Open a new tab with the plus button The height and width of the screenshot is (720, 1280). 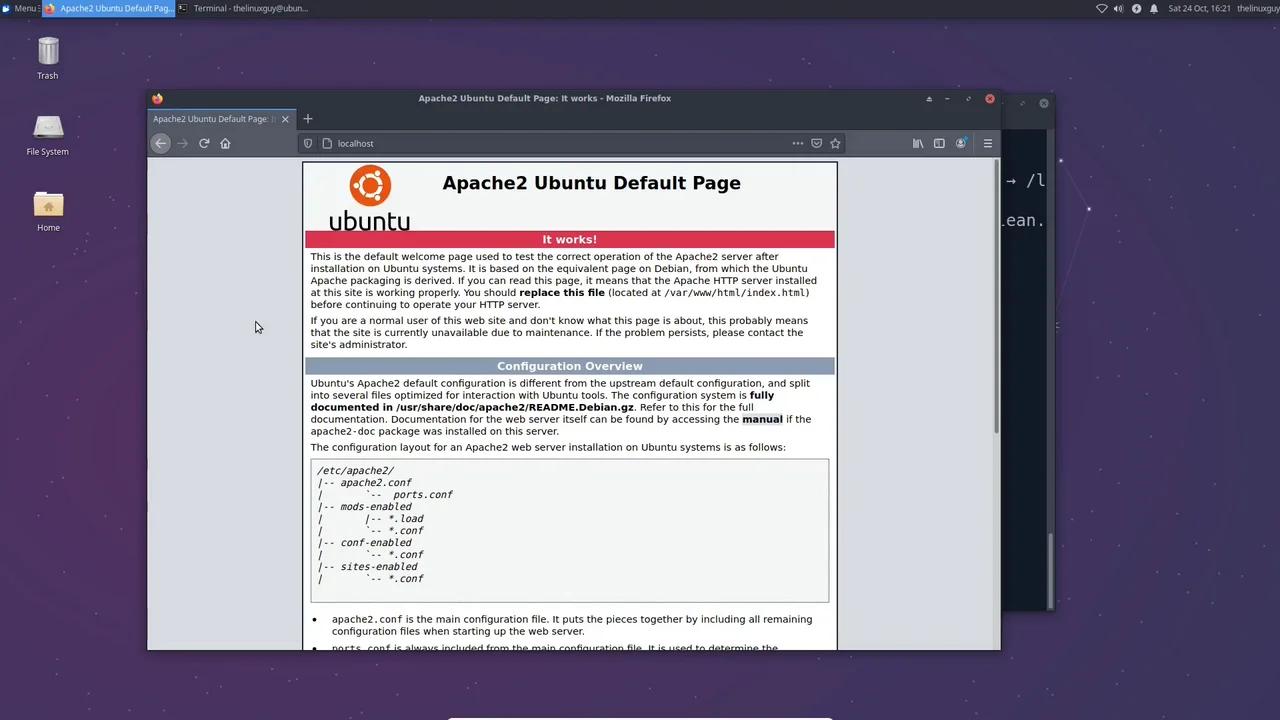coord(307,119)
